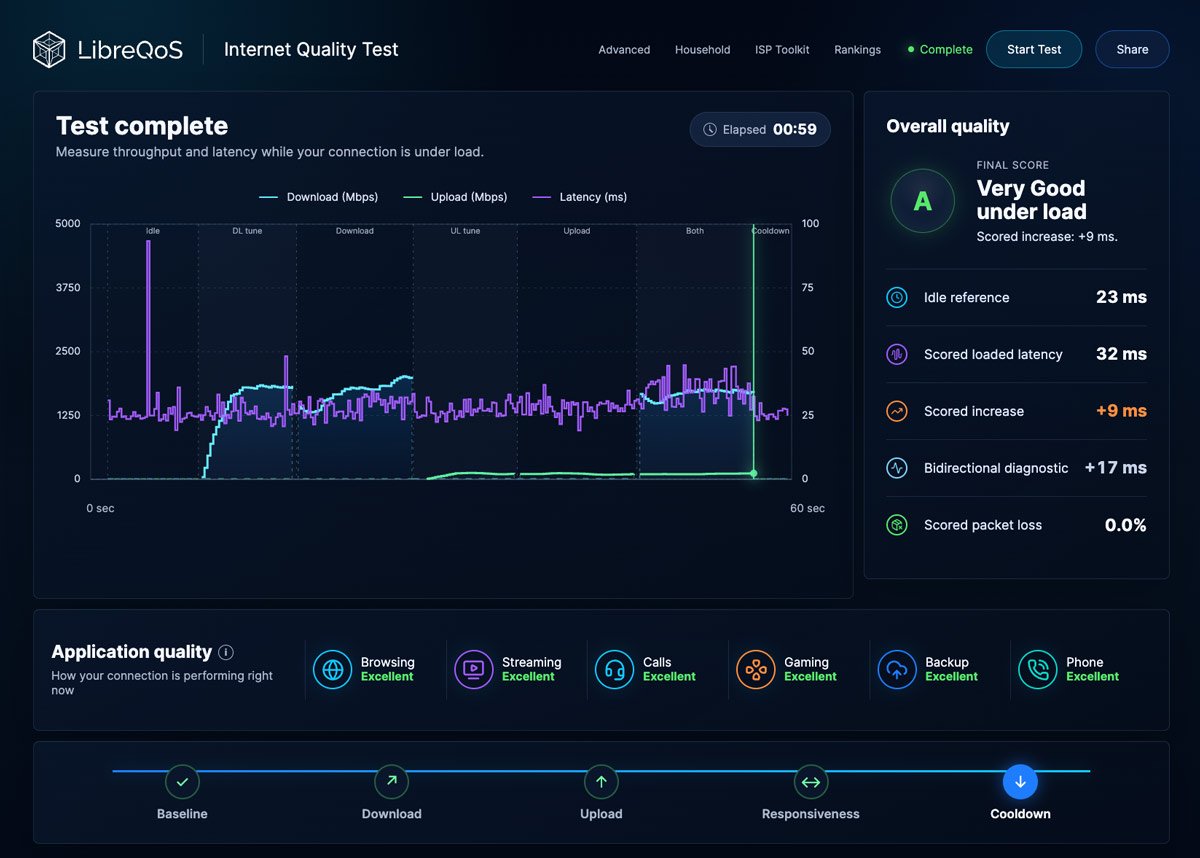The height and width of the screenshot is (858, 1200).
Task: Click the Phone handset icon
Action: point(1038,670)
